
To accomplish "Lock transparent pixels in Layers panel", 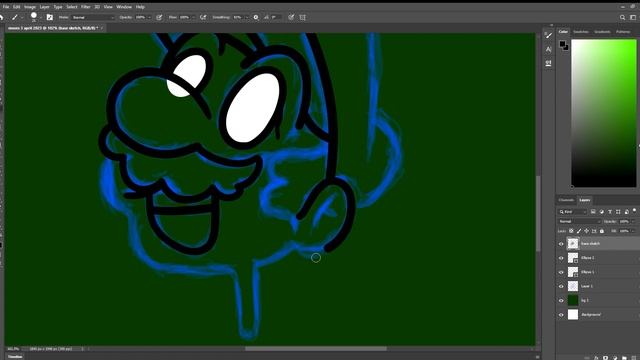I will (571, 231).
